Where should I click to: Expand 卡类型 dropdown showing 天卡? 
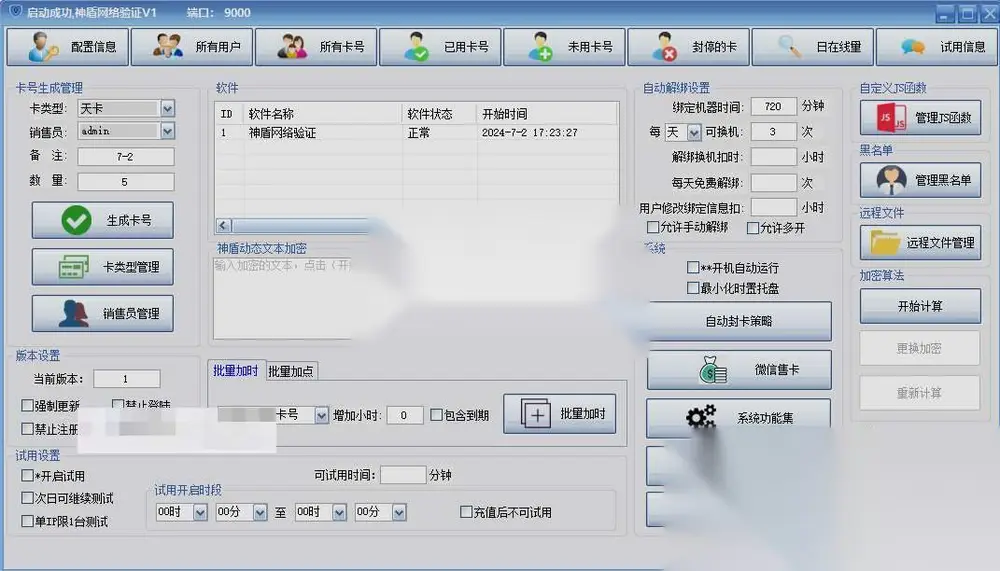click(x=167, y=108)
